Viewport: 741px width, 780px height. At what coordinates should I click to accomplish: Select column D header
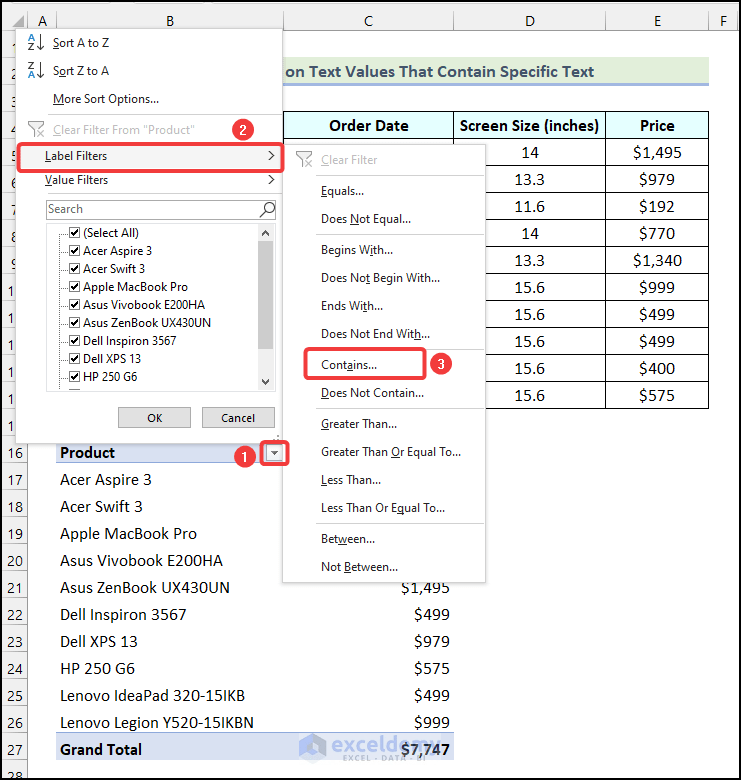pyautogui.click(x=530, y=21)
